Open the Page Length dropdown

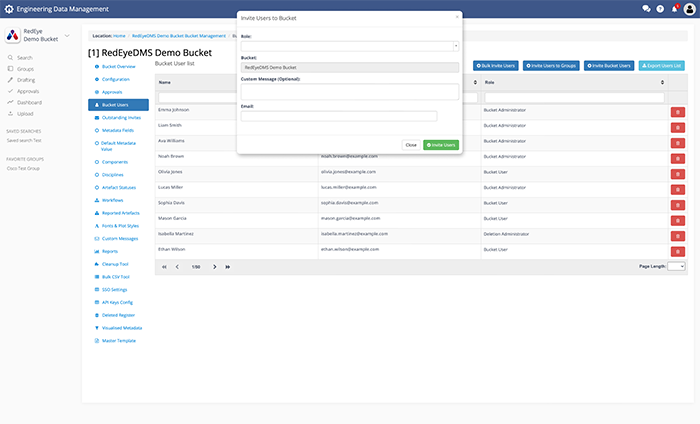[676, 267]
